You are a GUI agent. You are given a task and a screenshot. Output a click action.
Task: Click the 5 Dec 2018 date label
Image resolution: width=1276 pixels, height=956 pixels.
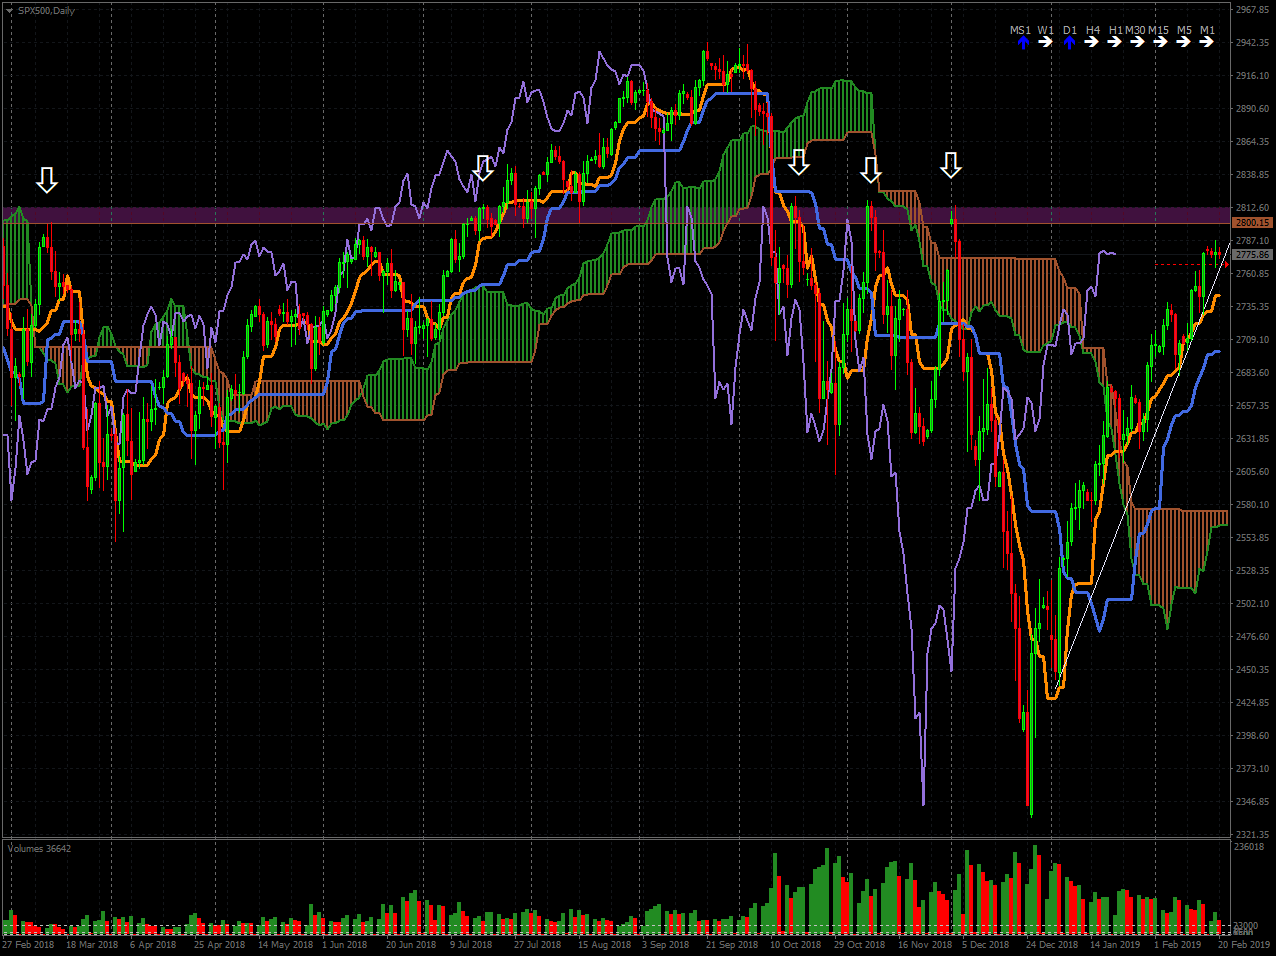coord(985,945)
